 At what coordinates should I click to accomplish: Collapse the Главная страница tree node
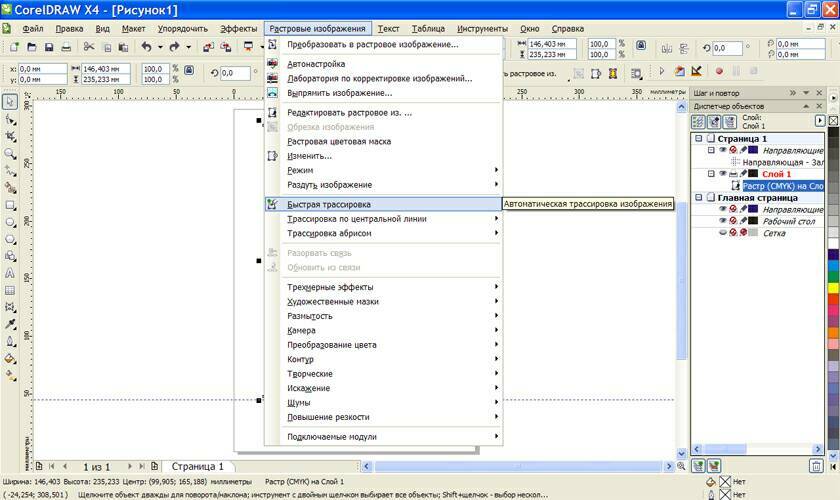click(698, 197)
